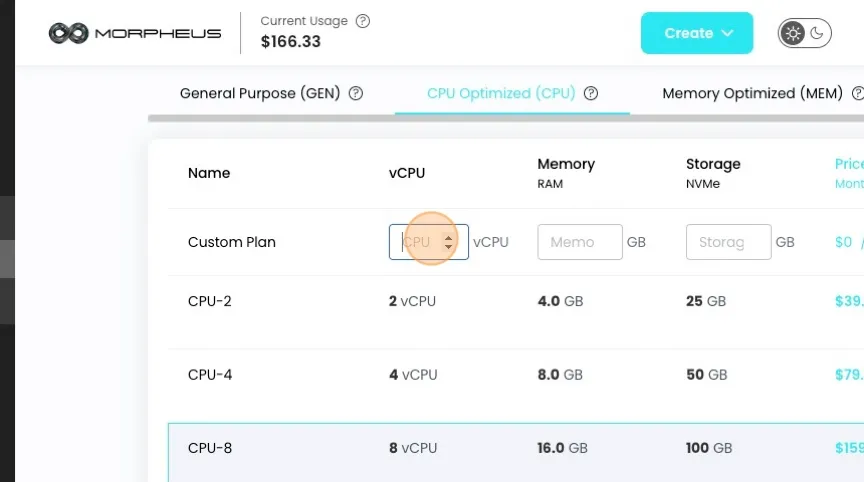Switch to the General Purpose (GEN) tab
Viewport: 864px width, 482px height.
coord(260,93)
